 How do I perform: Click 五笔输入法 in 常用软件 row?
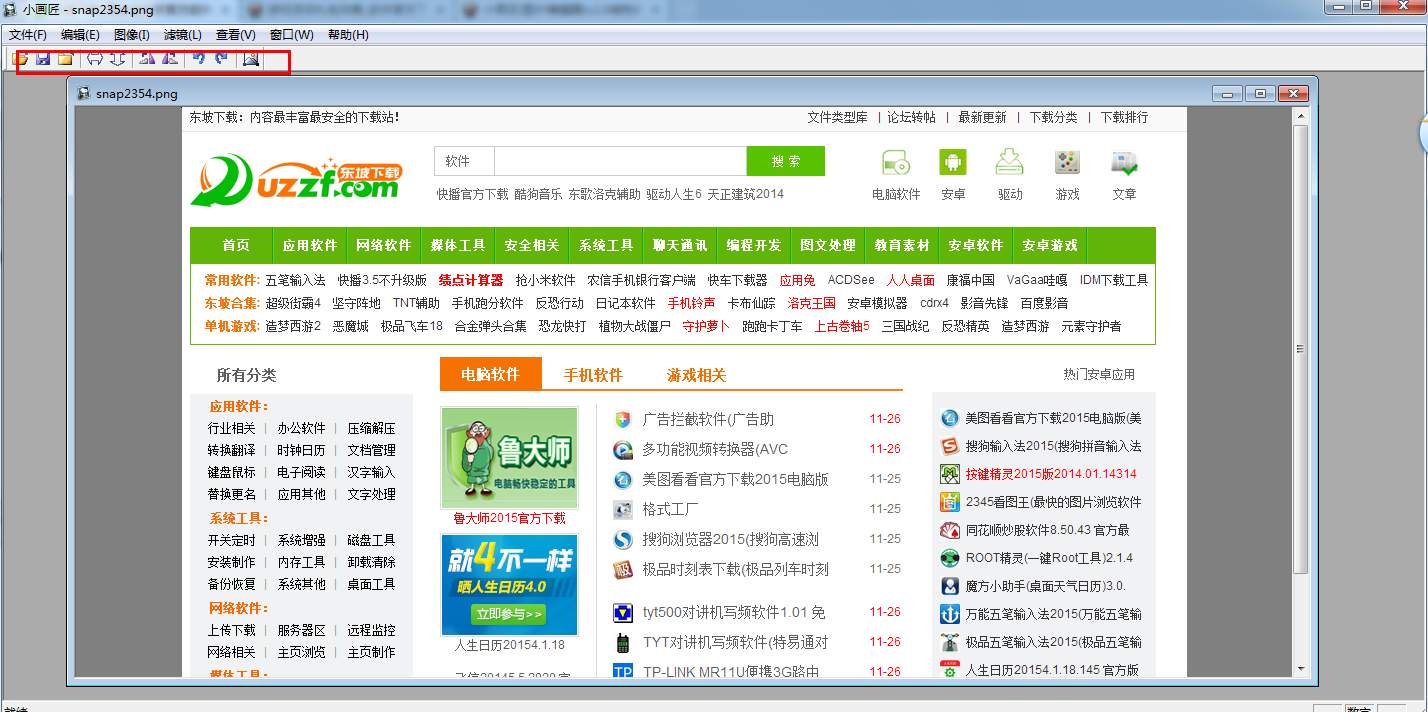295,280
